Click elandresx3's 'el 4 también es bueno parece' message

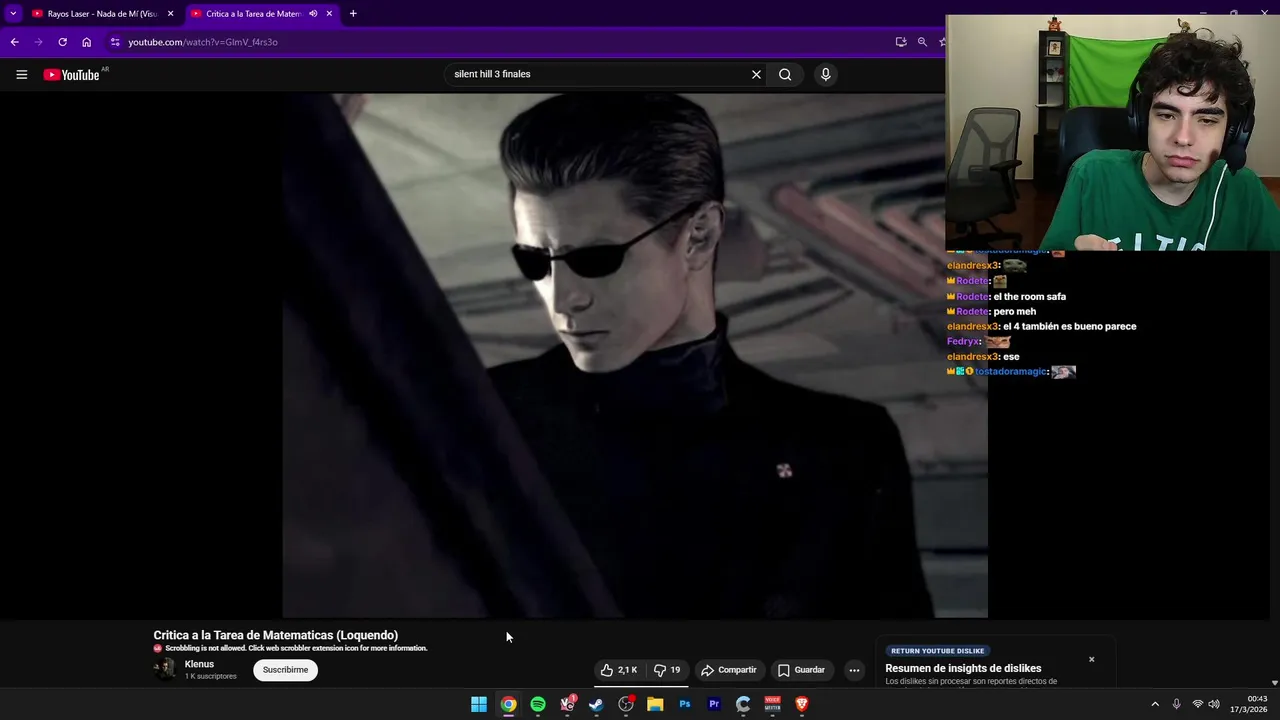pos(1069,326)
